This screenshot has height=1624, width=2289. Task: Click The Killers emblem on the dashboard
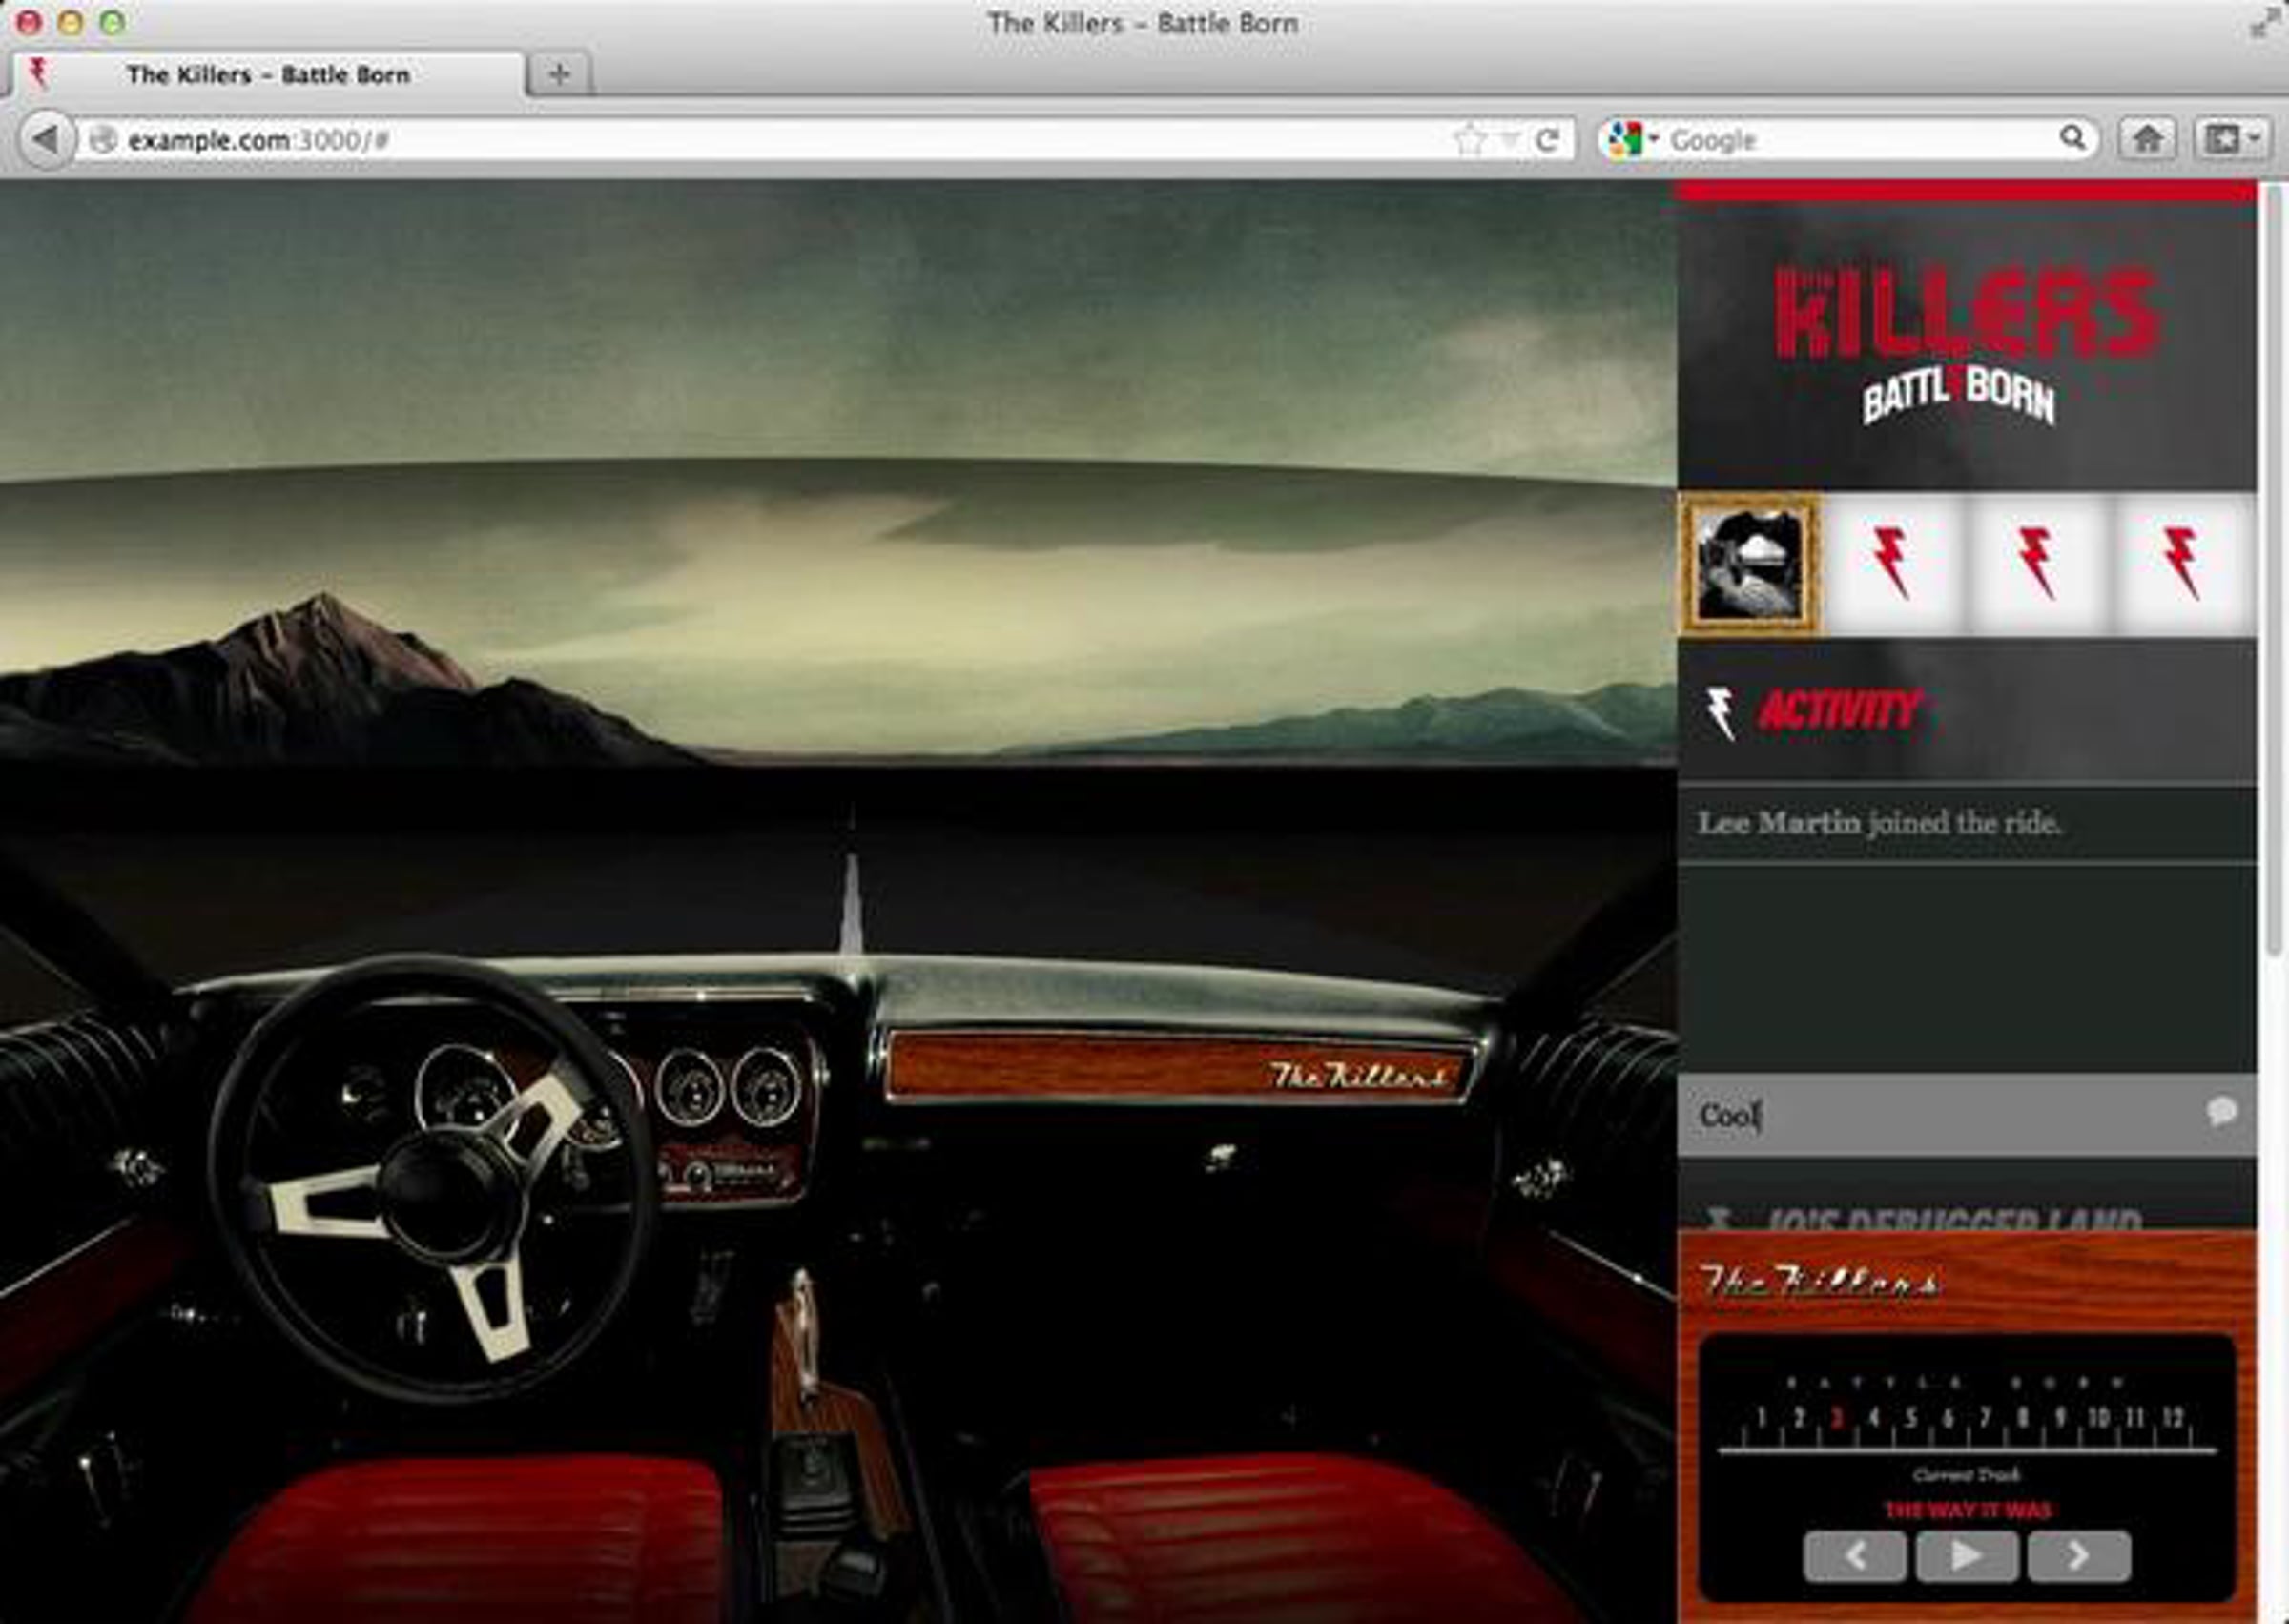coord(1358,1076)
